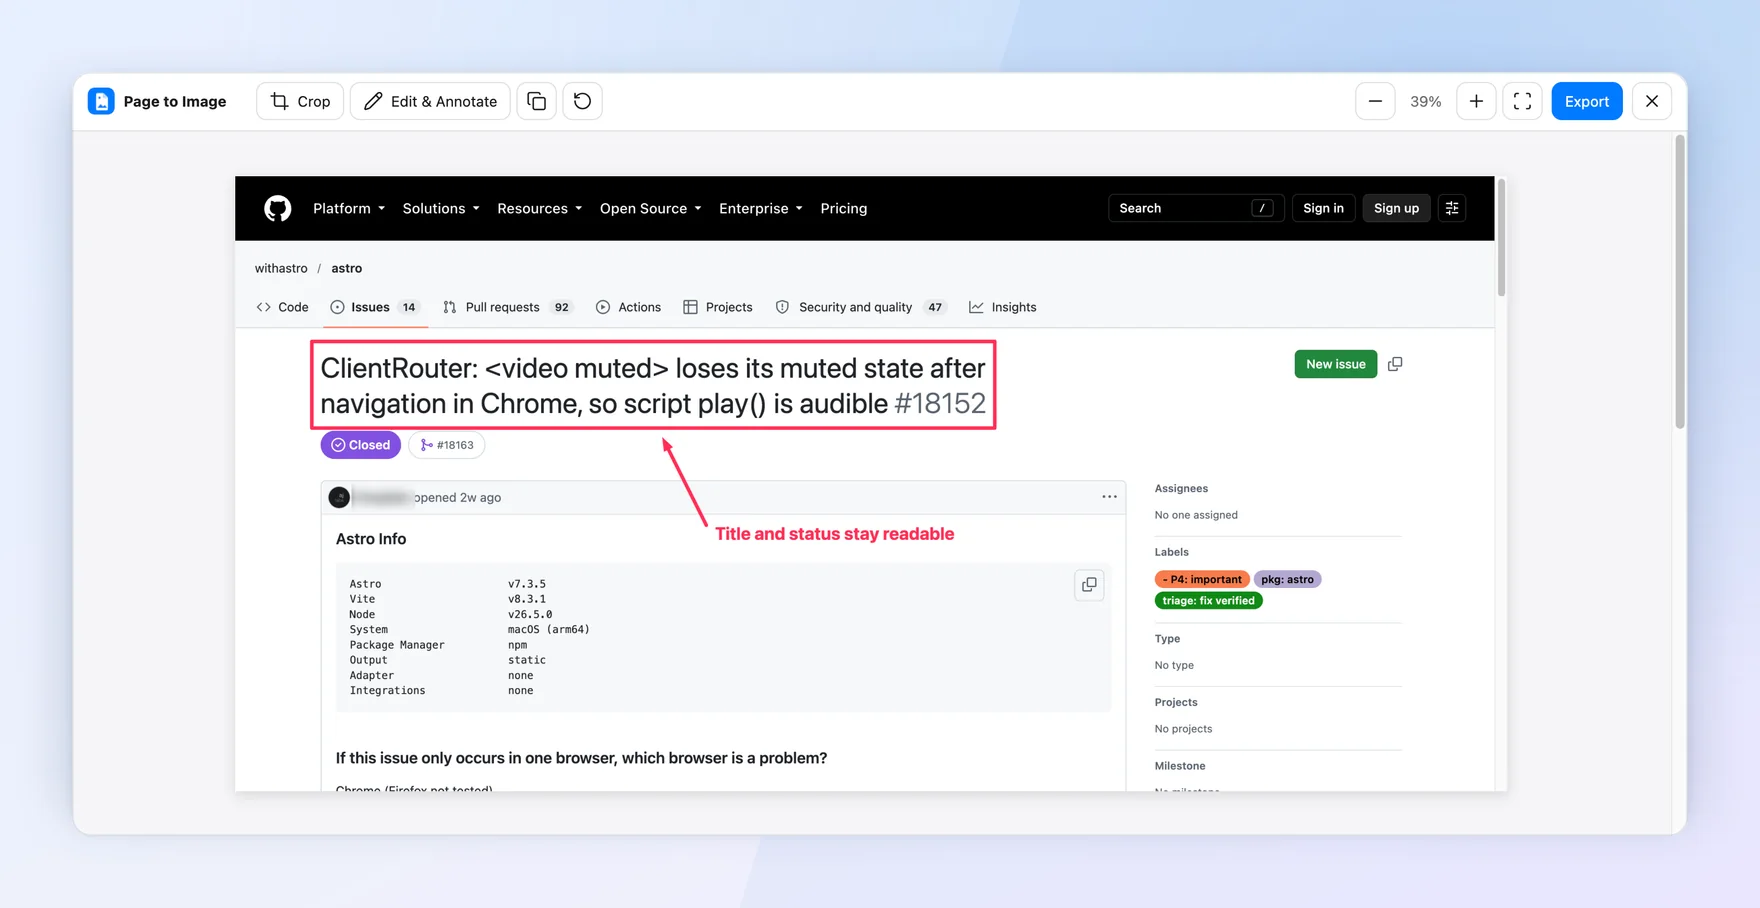Focus the GitHub Search field

[1196, 208]
